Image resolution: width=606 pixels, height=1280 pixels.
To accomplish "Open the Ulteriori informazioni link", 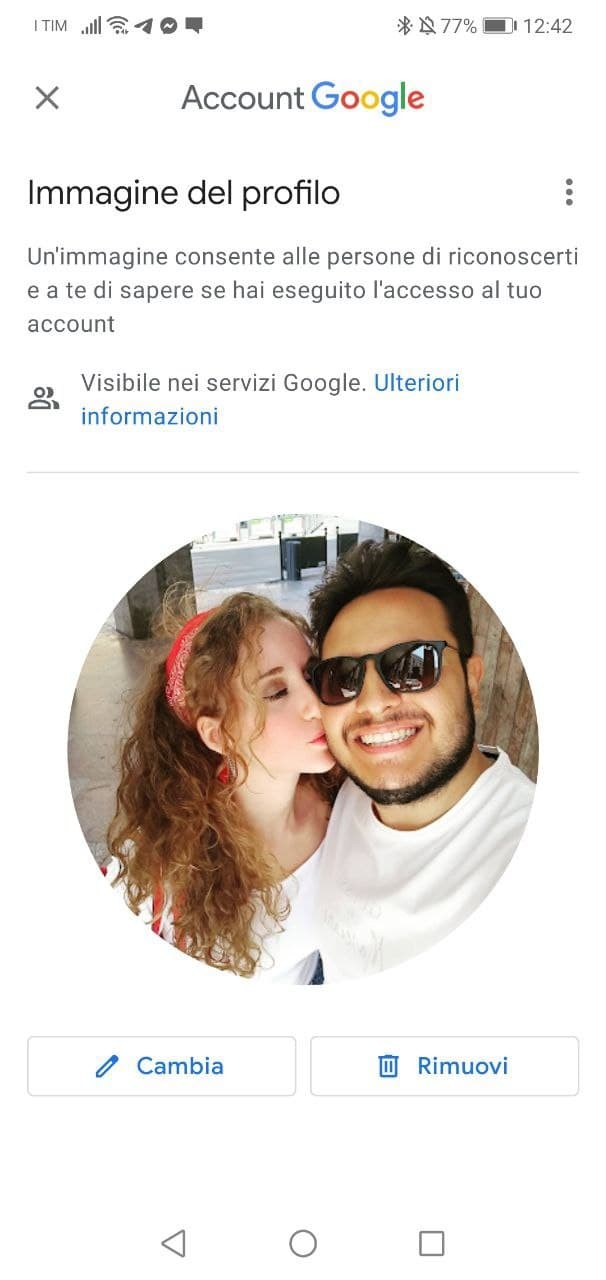I will [x=270, y=399].
